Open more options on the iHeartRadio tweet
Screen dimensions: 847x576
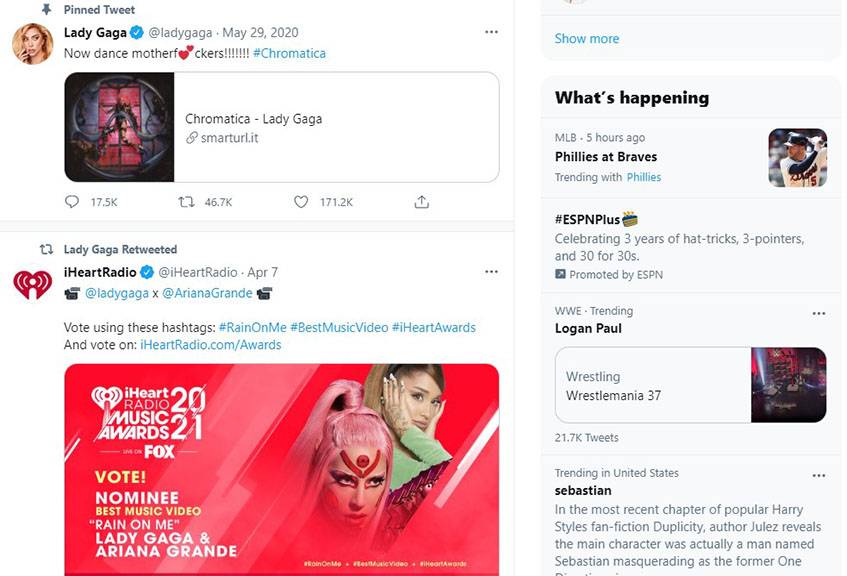[x=491, y=272]
